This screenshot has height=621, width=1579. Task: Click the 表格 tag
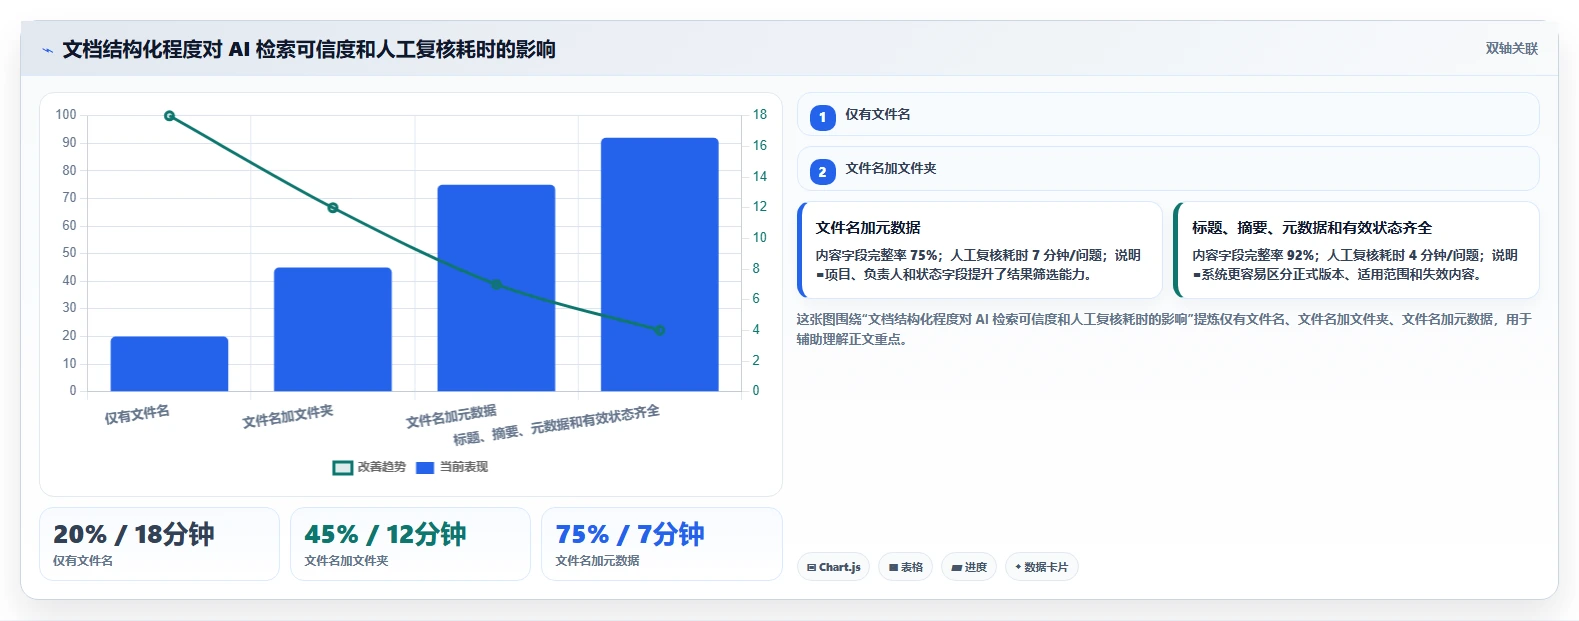click(x=906, y=567)
